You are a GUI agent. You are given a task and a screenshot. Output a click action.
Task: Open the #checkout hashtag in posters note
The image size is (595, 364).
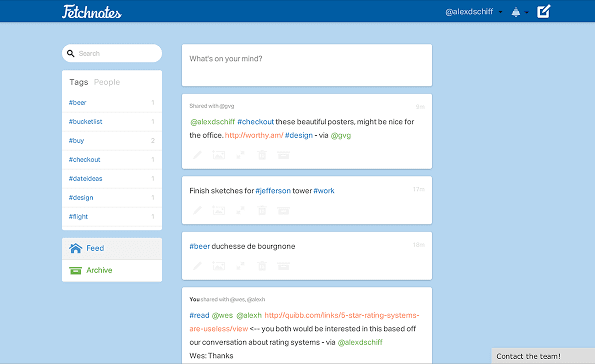coord(255,122)
